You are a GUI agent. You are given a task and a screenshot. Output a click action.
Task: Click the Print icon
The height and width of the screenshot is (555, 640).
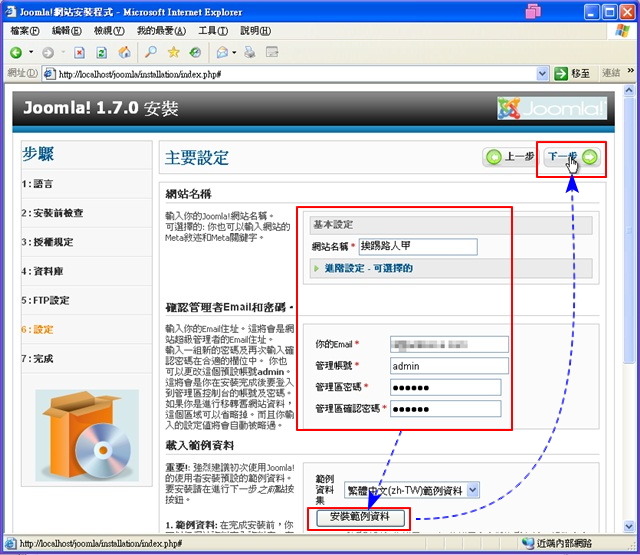pyautogui.click(x=249, y=52)
